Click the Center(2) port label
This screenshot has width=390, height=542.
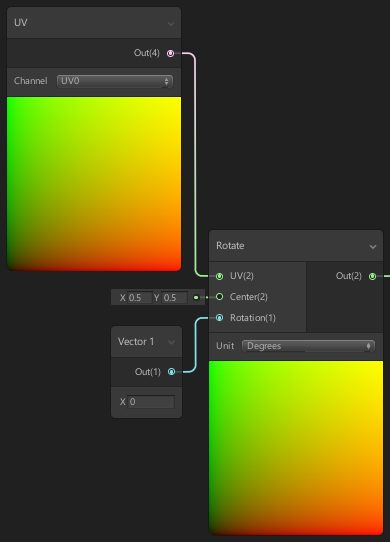249,297
